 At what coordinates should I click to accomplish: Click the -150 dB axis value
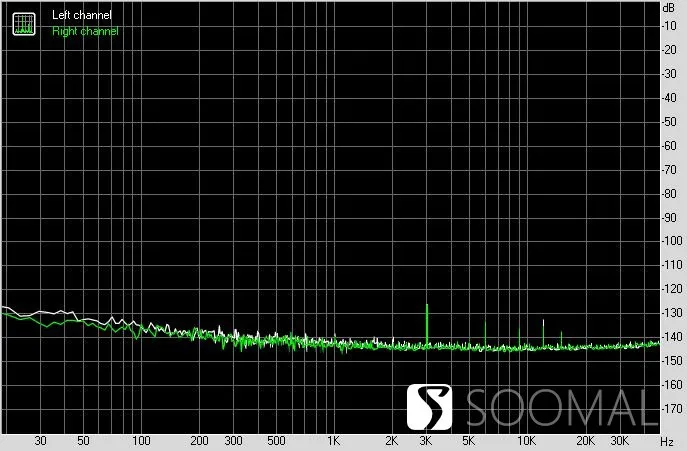click(672, 361)
